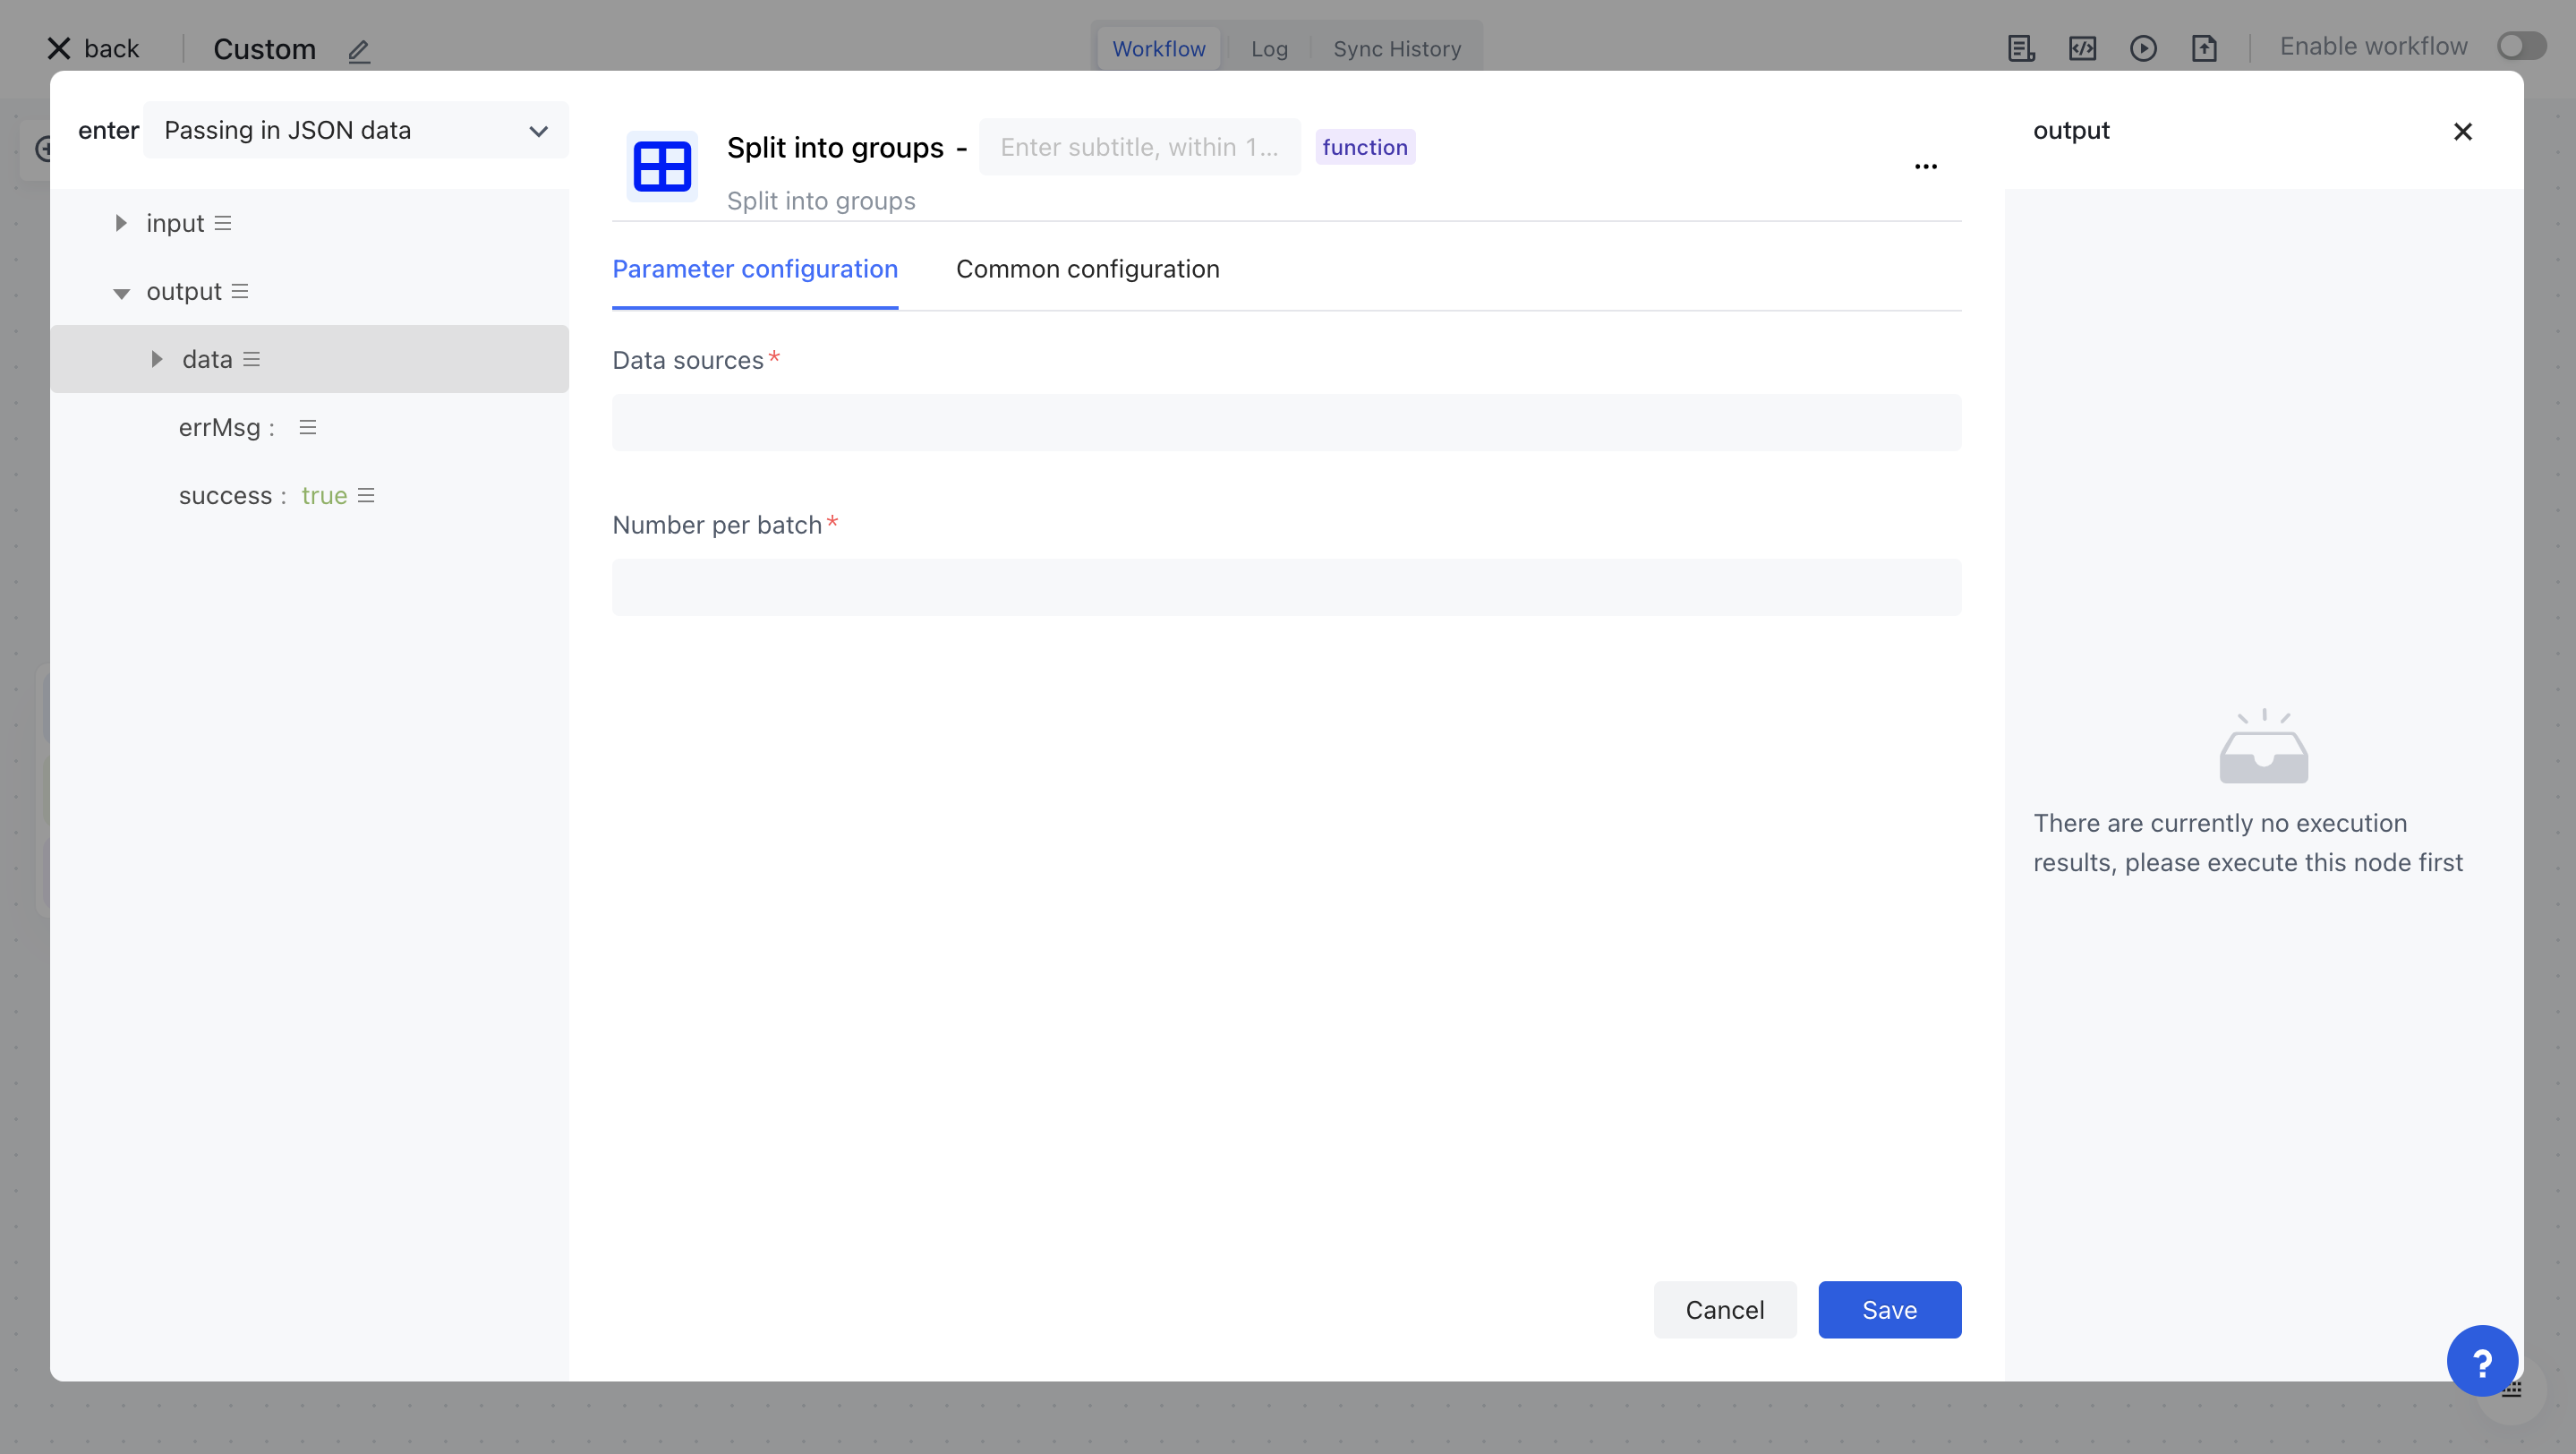Expand the data tree item
Screen dimensions: 2576x1454
157,359
